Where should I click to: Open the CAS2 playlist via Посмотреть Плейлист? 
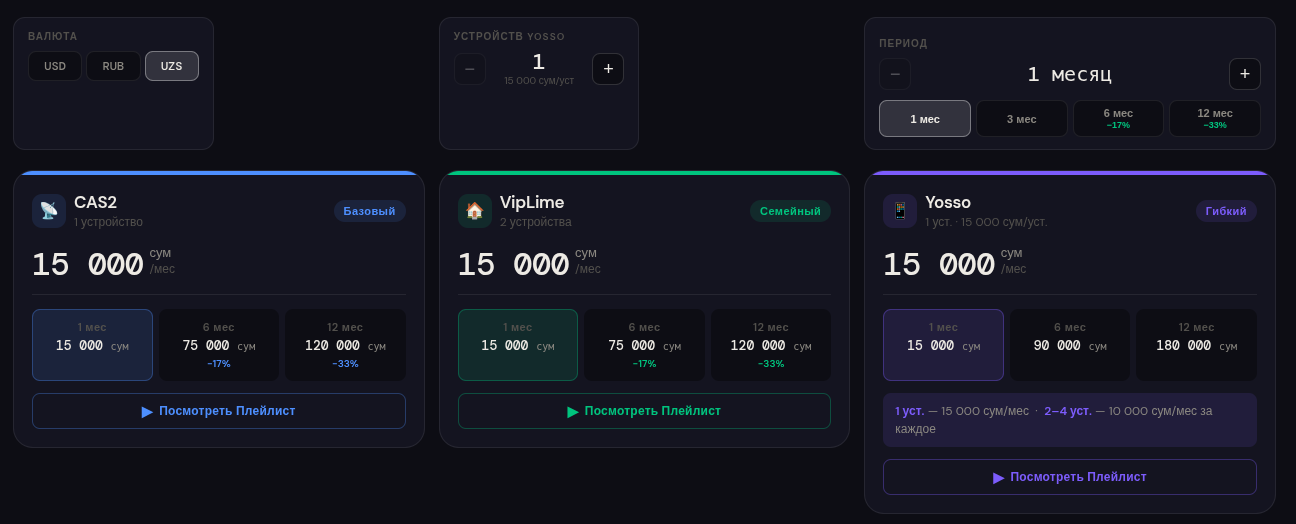(219, 411)
